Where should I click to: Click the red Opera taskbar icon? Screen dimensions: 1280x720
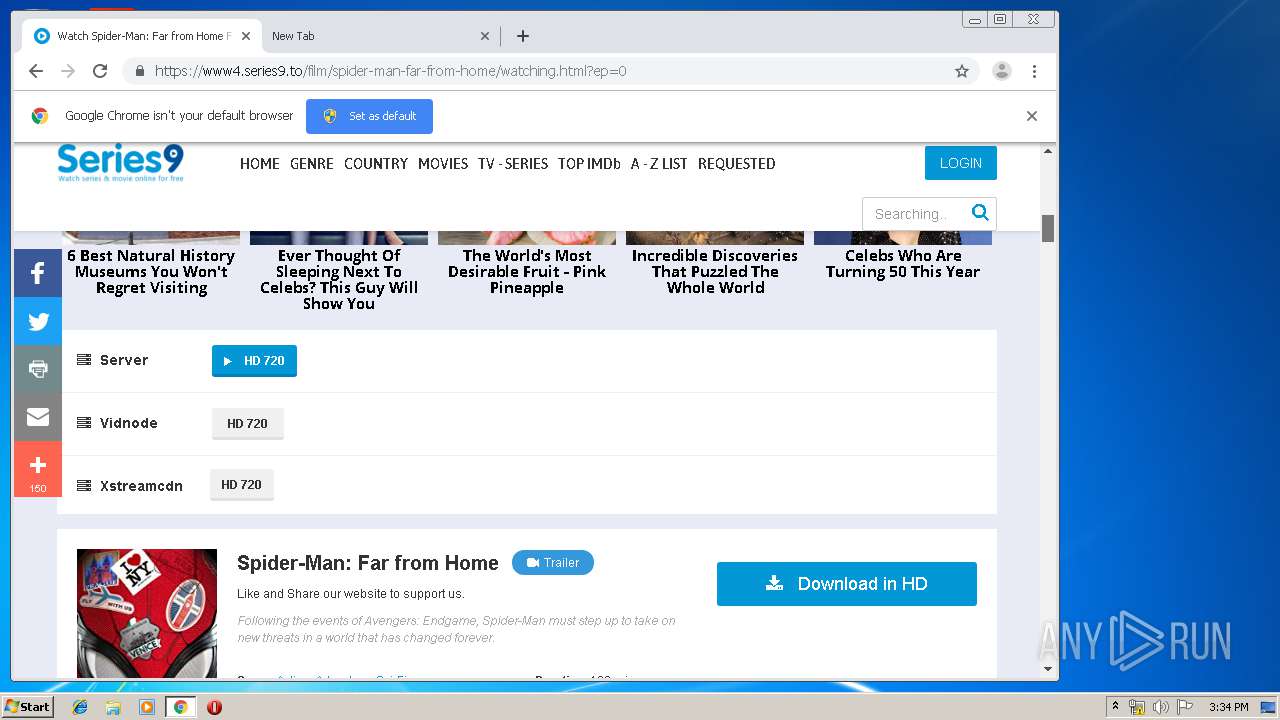click(x=214, y=707)
